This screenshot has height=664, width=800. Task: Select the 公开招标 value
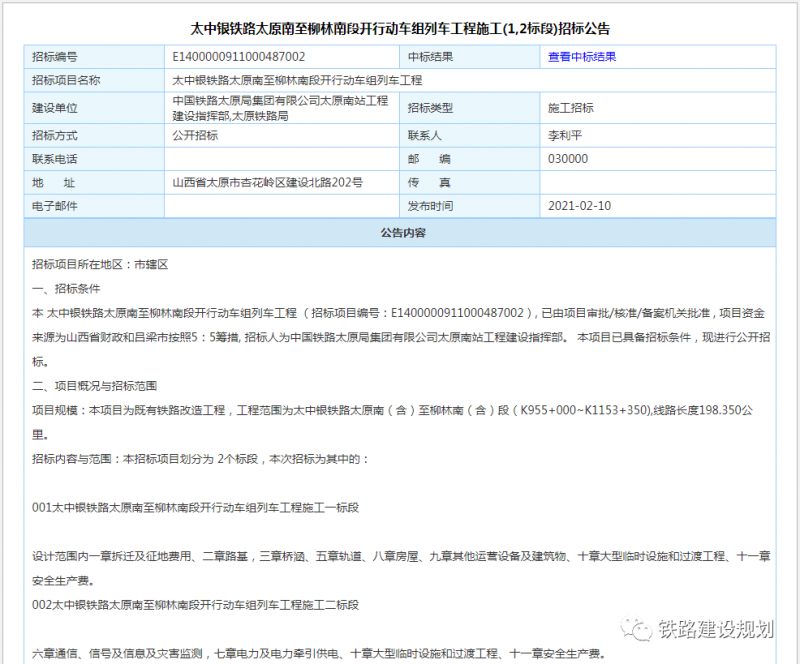(x=195, y=135)
